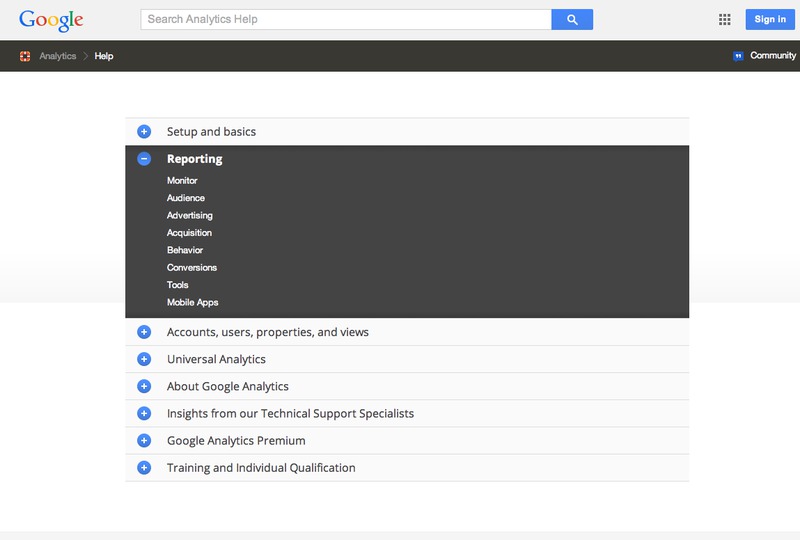Click the Community speech bubble icon

coord(738,56)
